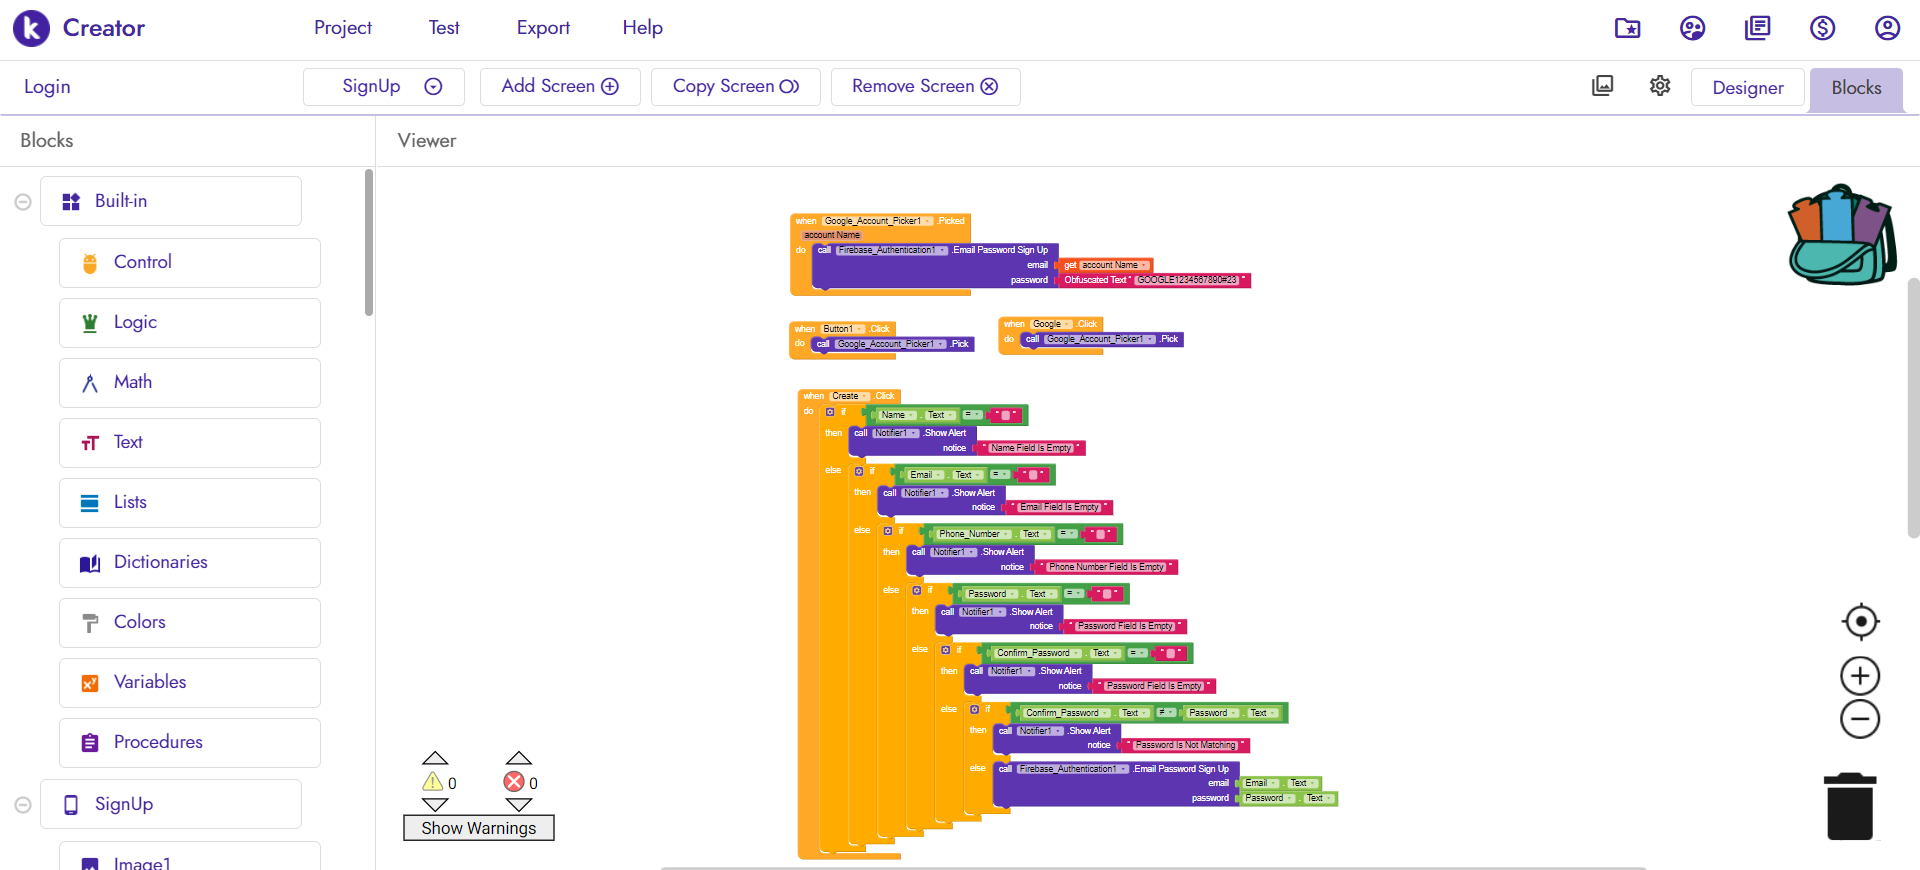Switch to the Blocks view
The height and width of the screenshot is (870, 1920).
coord(1856,88)
